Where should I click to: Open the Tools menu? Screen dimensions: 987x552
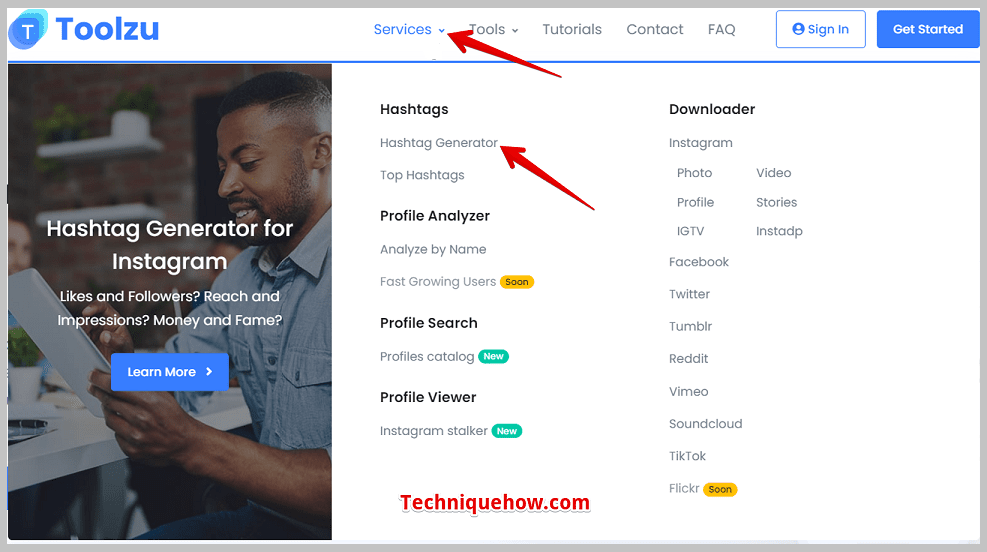487,29
